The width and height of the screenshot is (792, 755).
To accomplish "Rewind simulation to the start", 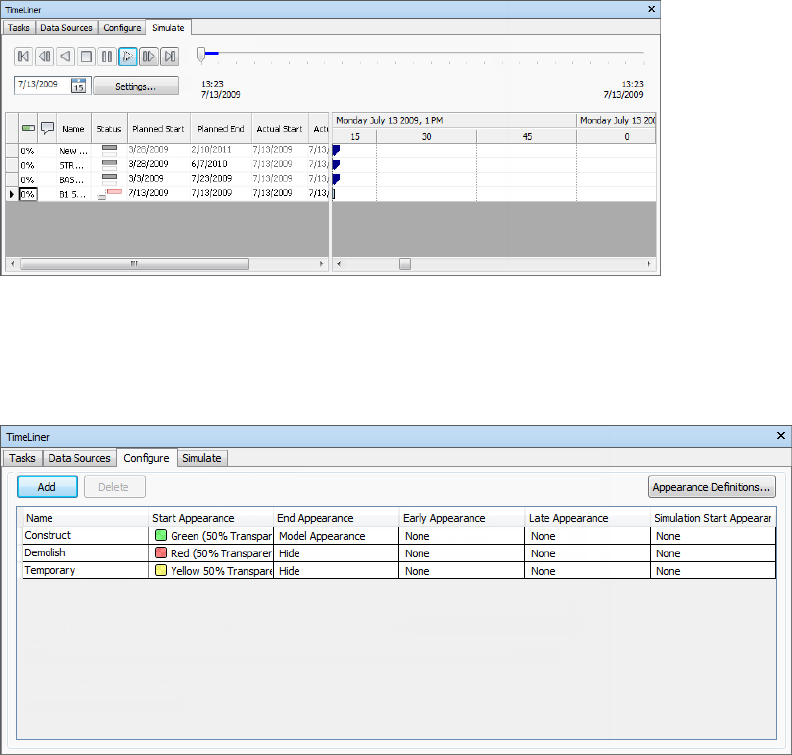I will tap(23, 57).
